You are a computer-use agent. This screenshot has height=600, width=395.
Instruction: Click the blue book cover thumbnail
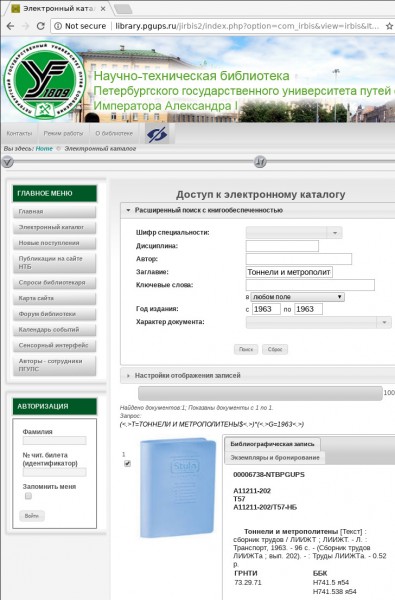[178, 488]
